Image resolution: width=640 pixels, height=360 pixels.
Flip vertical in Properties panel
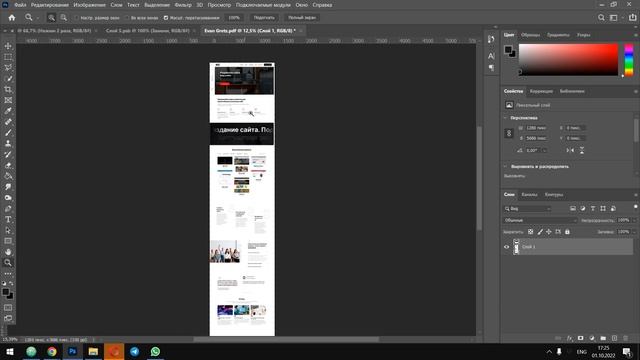(582, 150)
